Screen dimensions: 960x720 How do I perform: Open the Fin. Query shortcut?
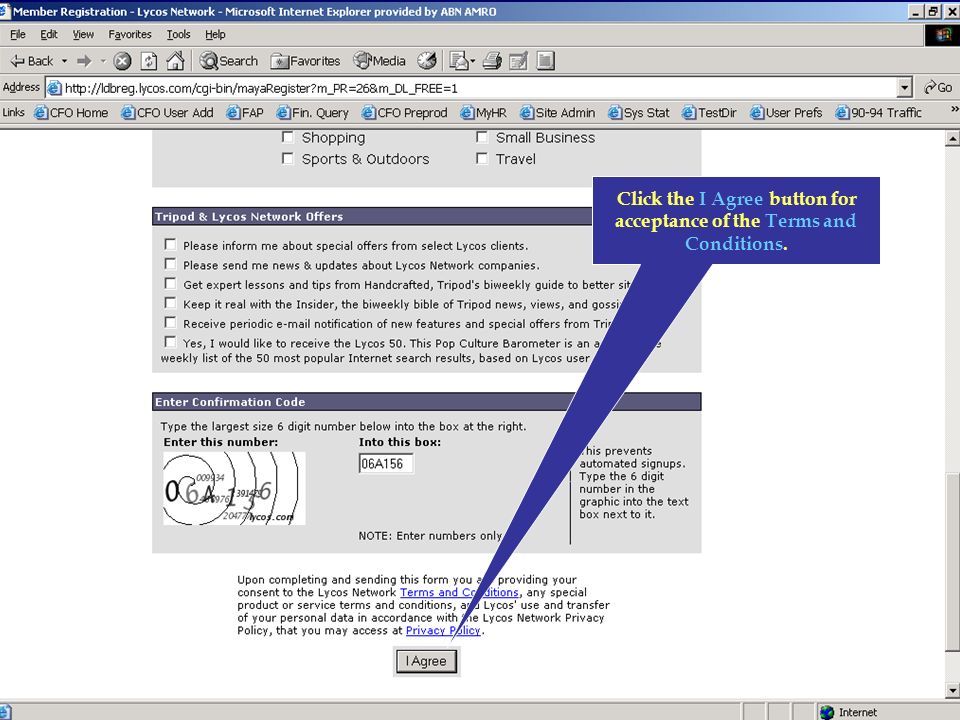pos(312,113)
